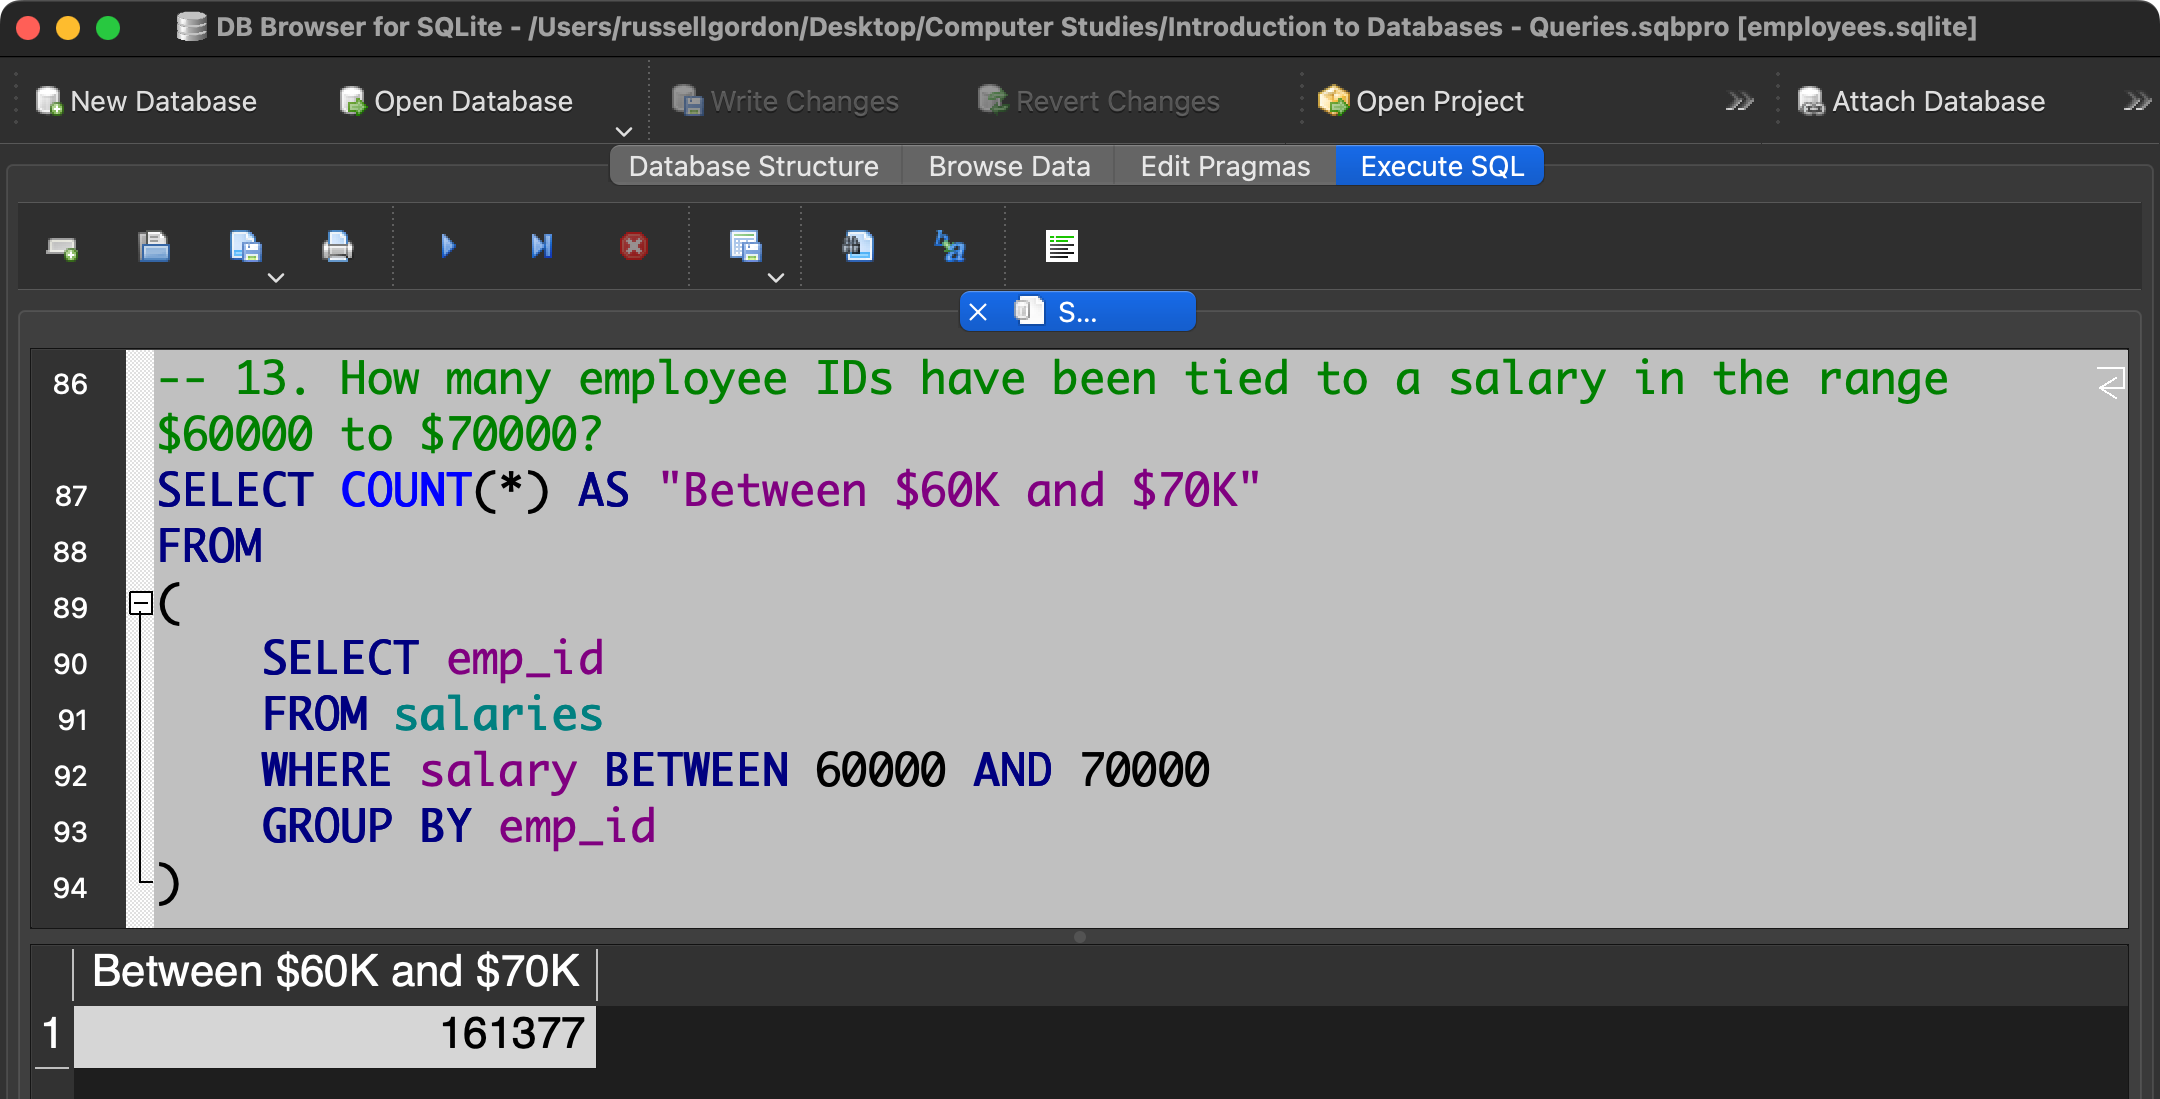Expand the Save SQL file dropdown arrow
The image size is (2160, 1099).
tap(276, 278)
